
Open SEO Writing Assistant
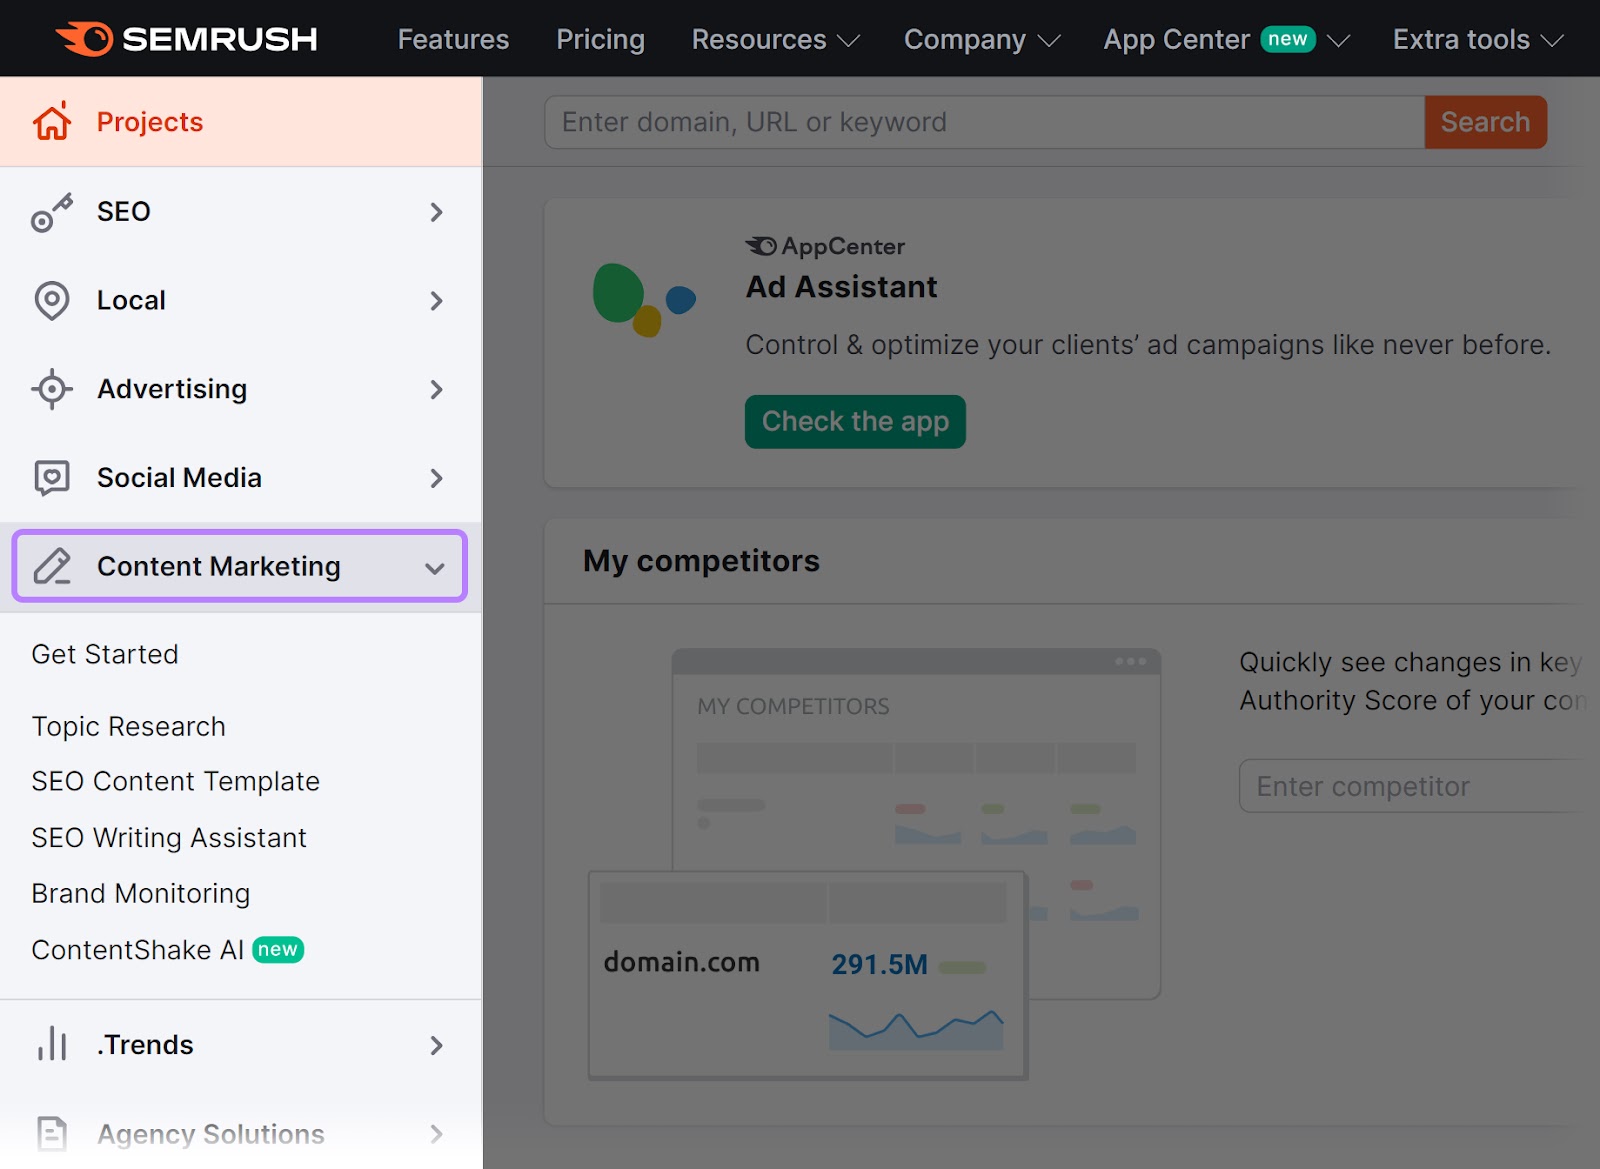[168, 838]
